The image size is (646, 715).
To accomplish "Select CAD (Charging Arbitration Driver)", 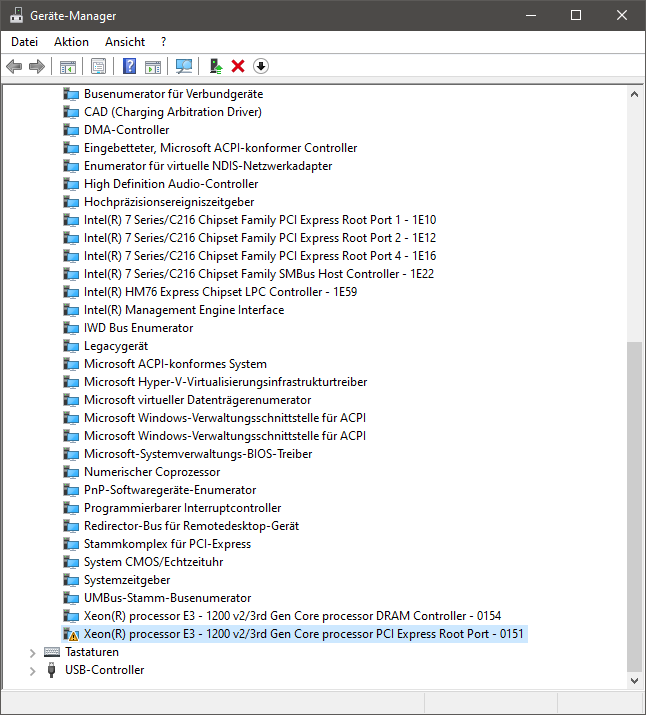I will [173, 112].
